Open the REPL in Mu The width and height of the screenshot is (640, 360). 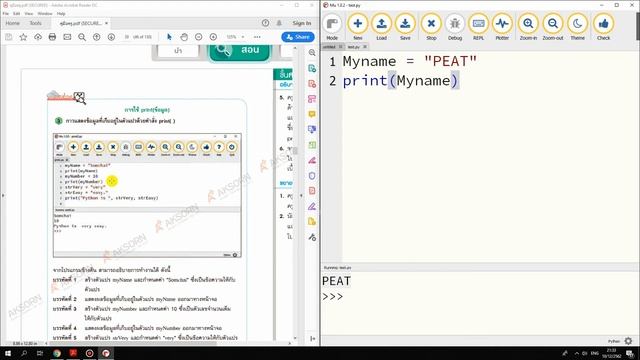coord(478,27)
